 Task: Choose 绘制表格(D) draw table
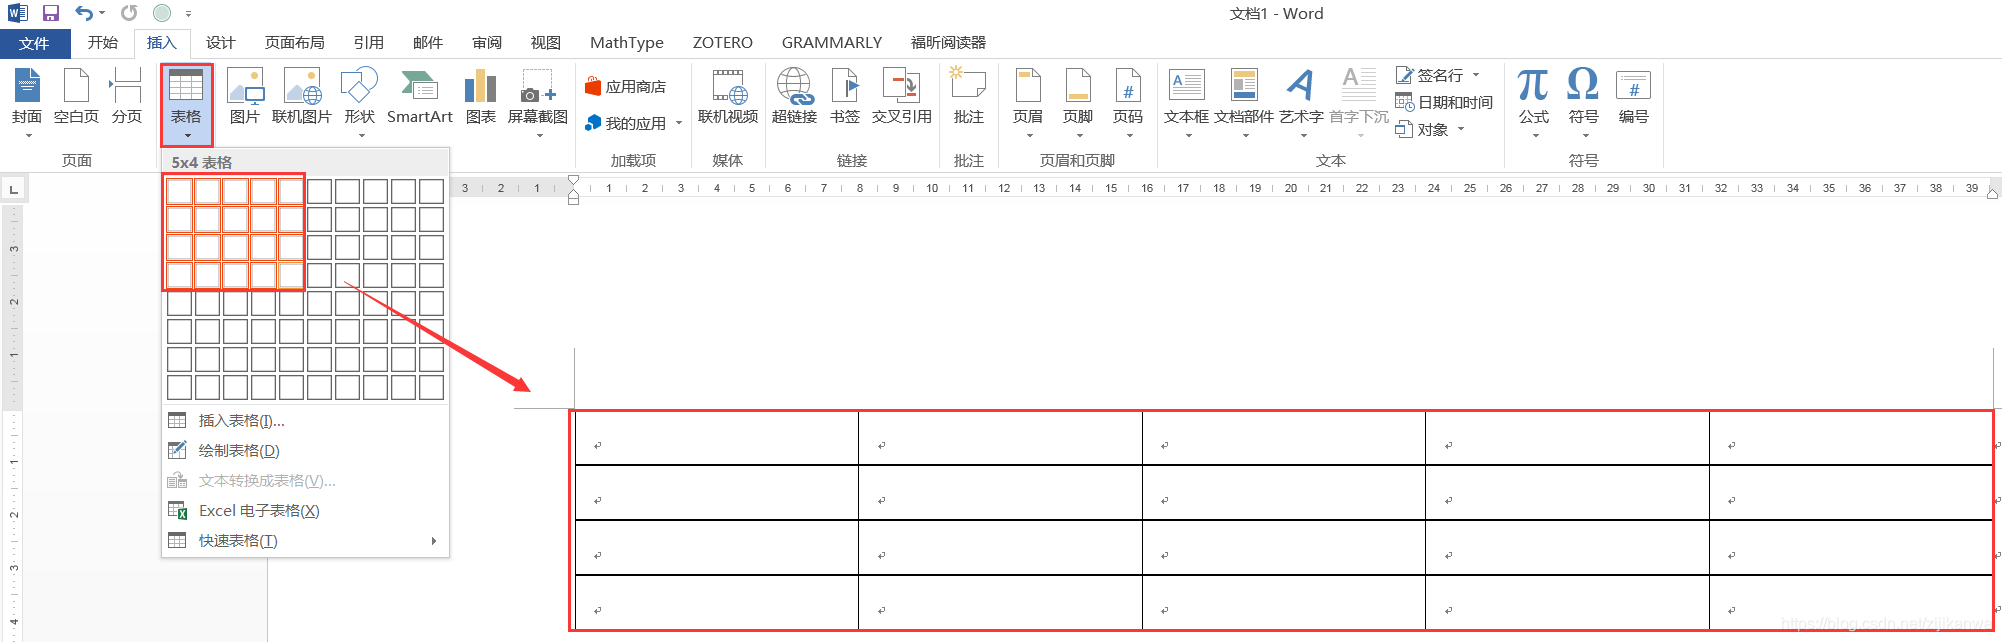(305, 451)
